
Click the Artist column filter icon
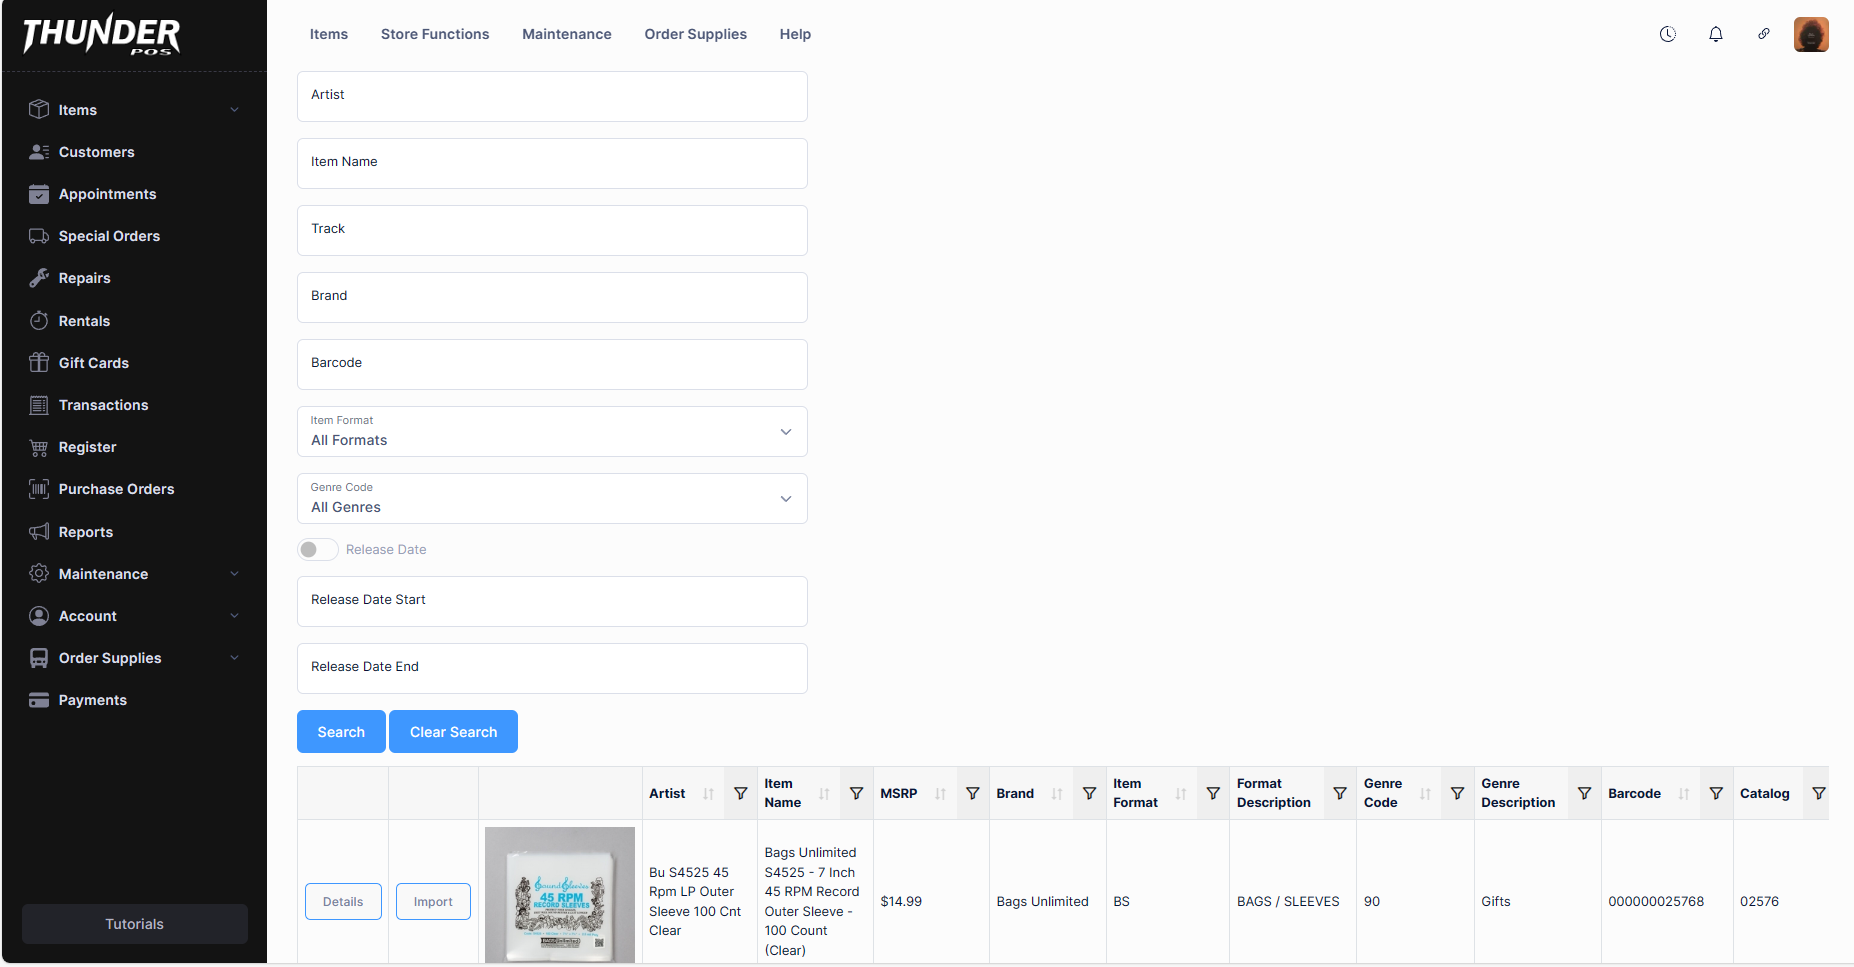coord(740,793)
